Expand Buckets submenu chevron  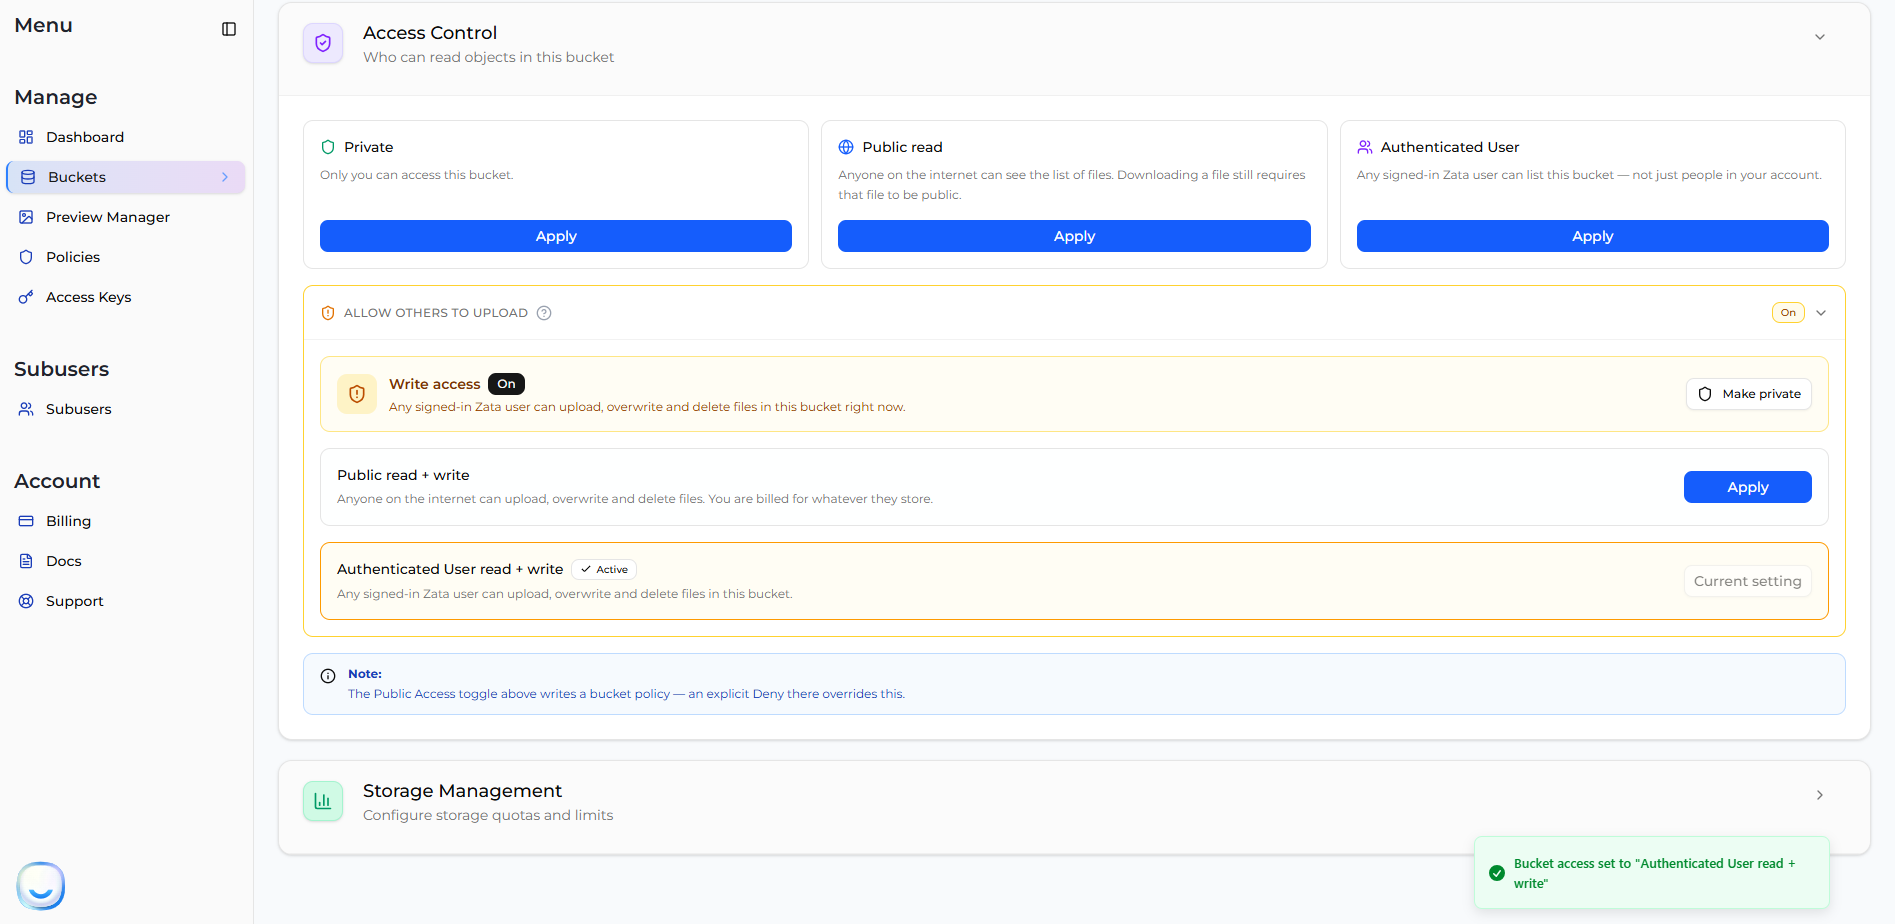point(225,177)
